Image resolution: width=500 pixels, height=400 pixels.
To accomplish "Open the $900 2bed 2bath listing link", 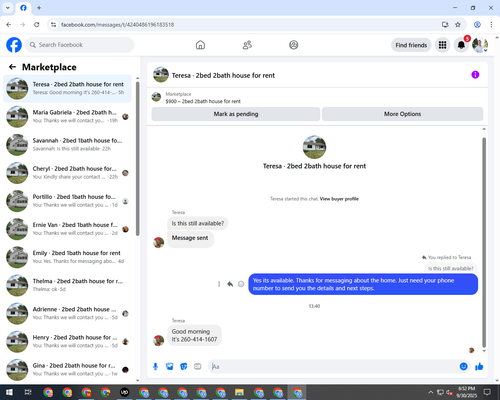I will point(203,101).
